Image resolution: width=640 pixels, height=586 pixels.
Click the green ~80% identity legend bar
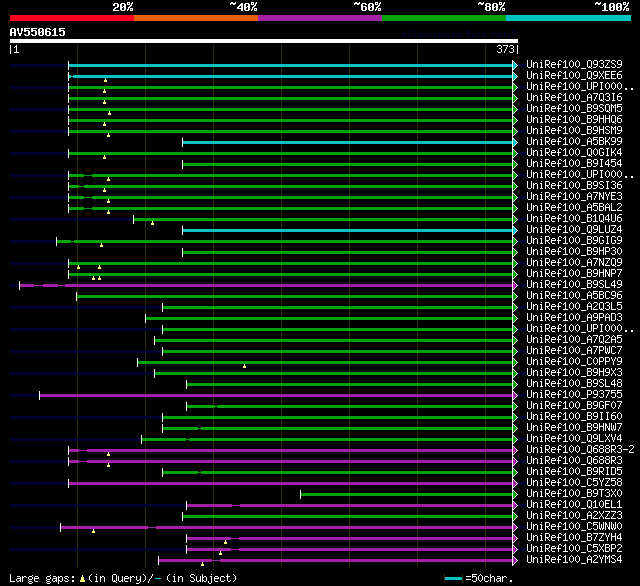click(x=444, y=18)
